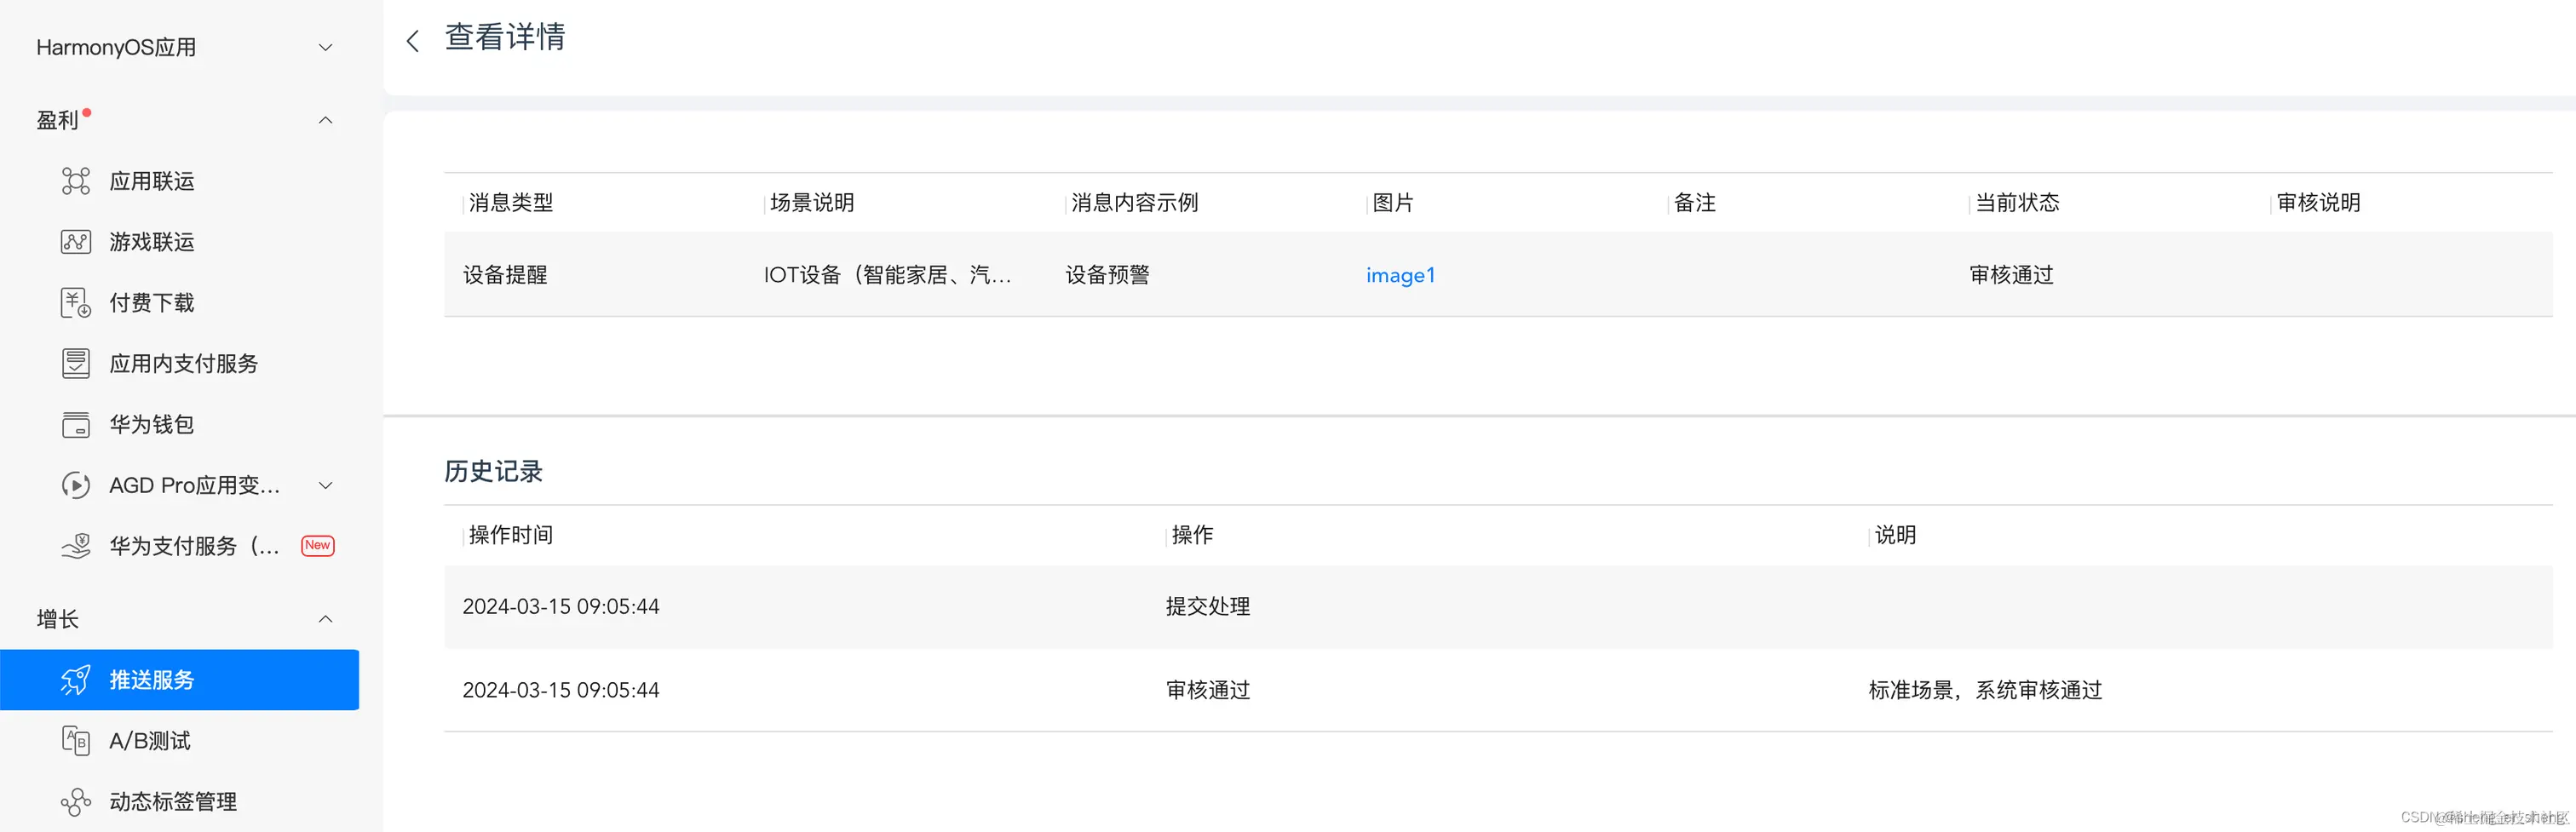Click the 动态标签管理 icon
Image resolution: width=2576 pixels, height=832 pixels.
76,802
